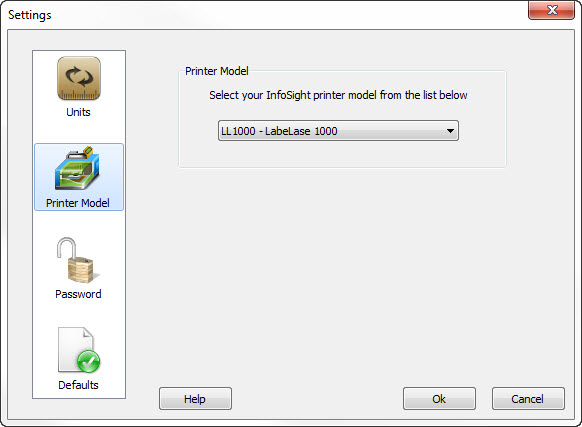The width and height of the screenshot is (582, 427).
Task: Click blank area inside Printer Model group box
Action: [x=341, y=154]
